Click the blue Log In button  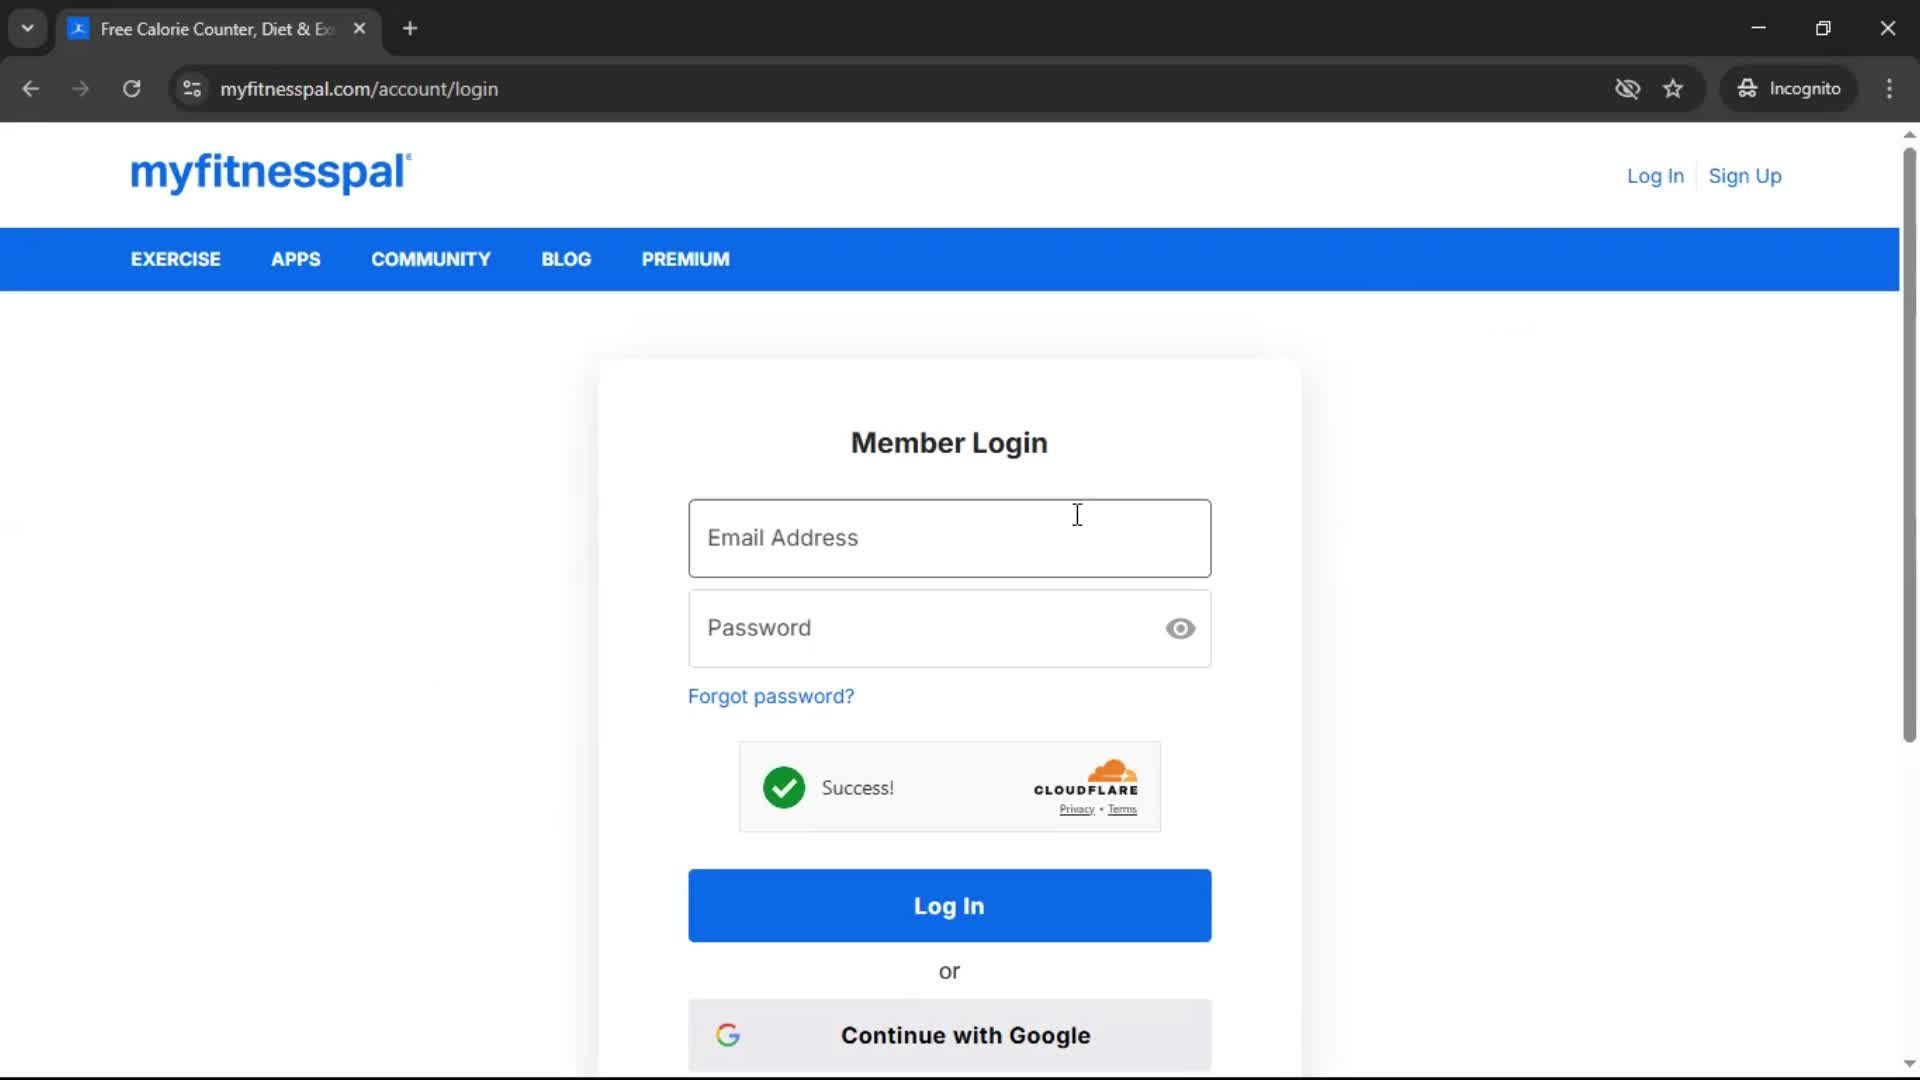point(950,906)
